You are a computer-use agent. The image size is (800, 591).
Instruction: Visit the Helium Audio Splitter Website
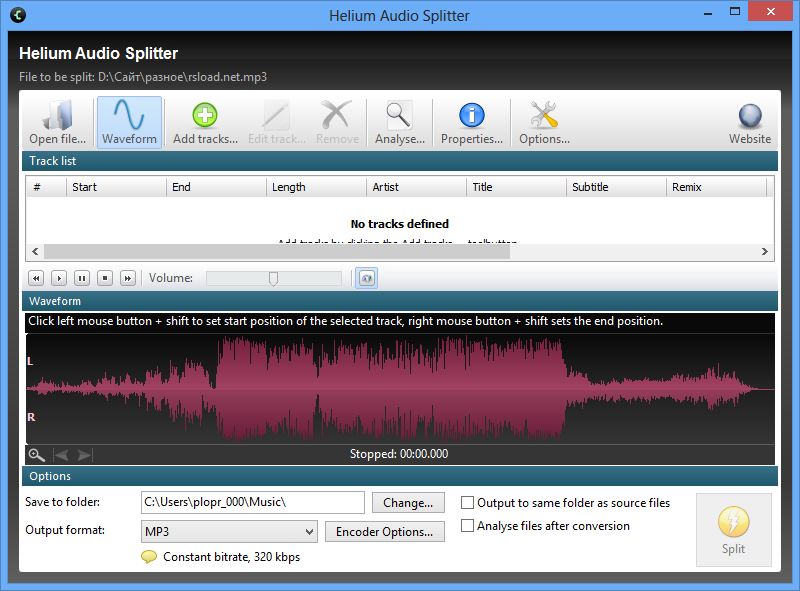pyautogui.click(x=750, y=121)
